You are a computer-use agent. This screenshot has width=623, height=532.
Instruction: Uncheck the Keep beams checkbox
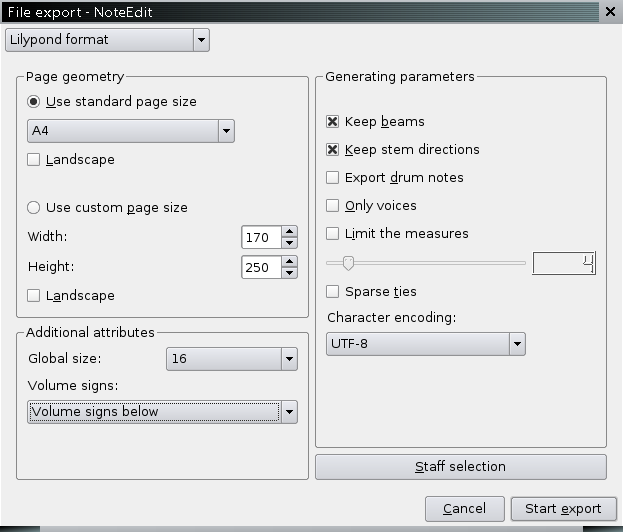click(333, 122)
